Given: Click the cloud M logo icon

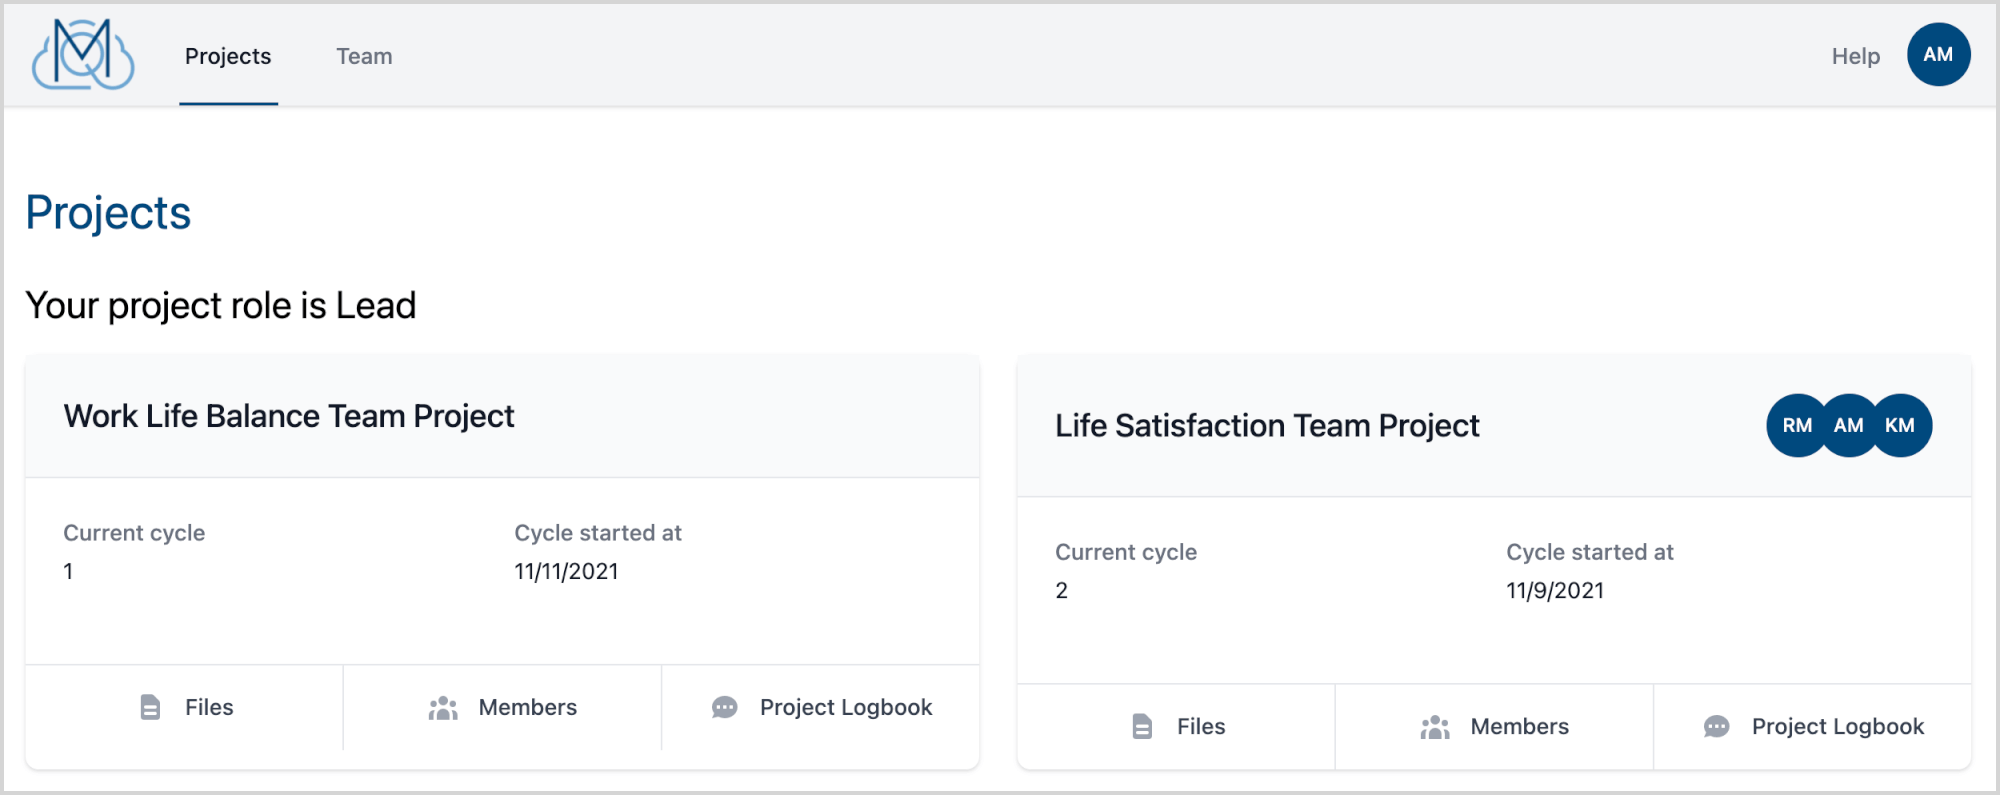Looking at the screenshot, I should pos(83,55).
